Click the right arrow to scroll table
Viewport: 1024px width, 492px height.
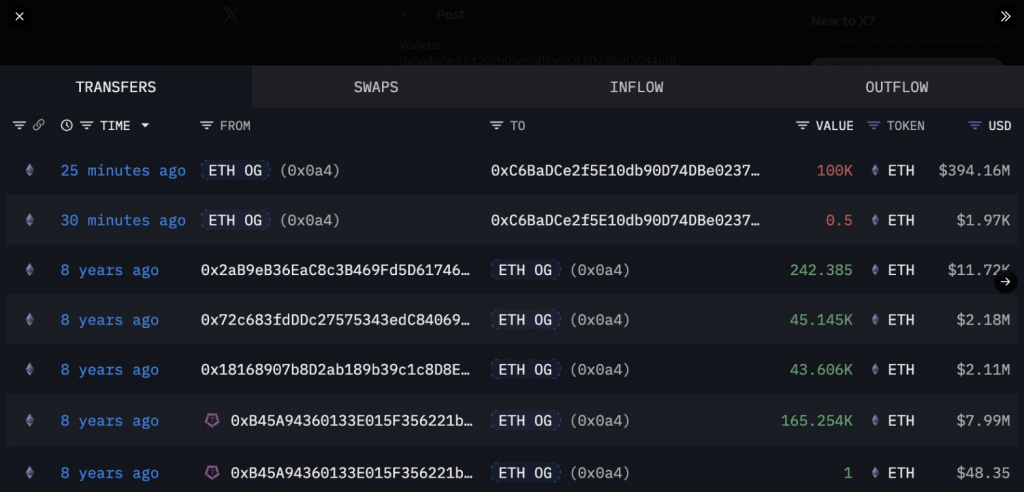point(1004,283)
